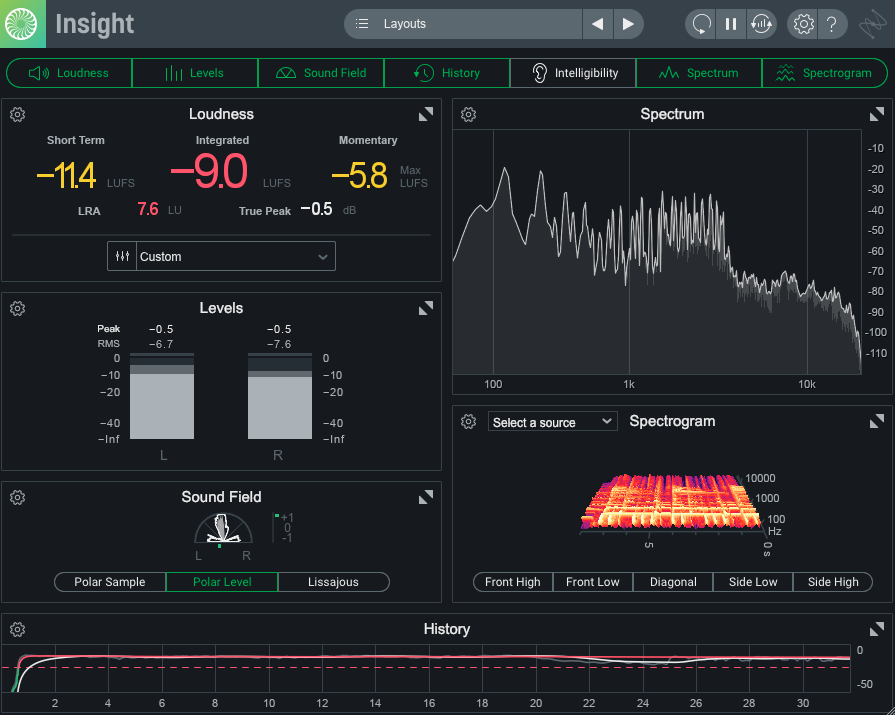Screen dimensions: 895x715
Task: Toggle the History module tab
Action: click(448, 73)
